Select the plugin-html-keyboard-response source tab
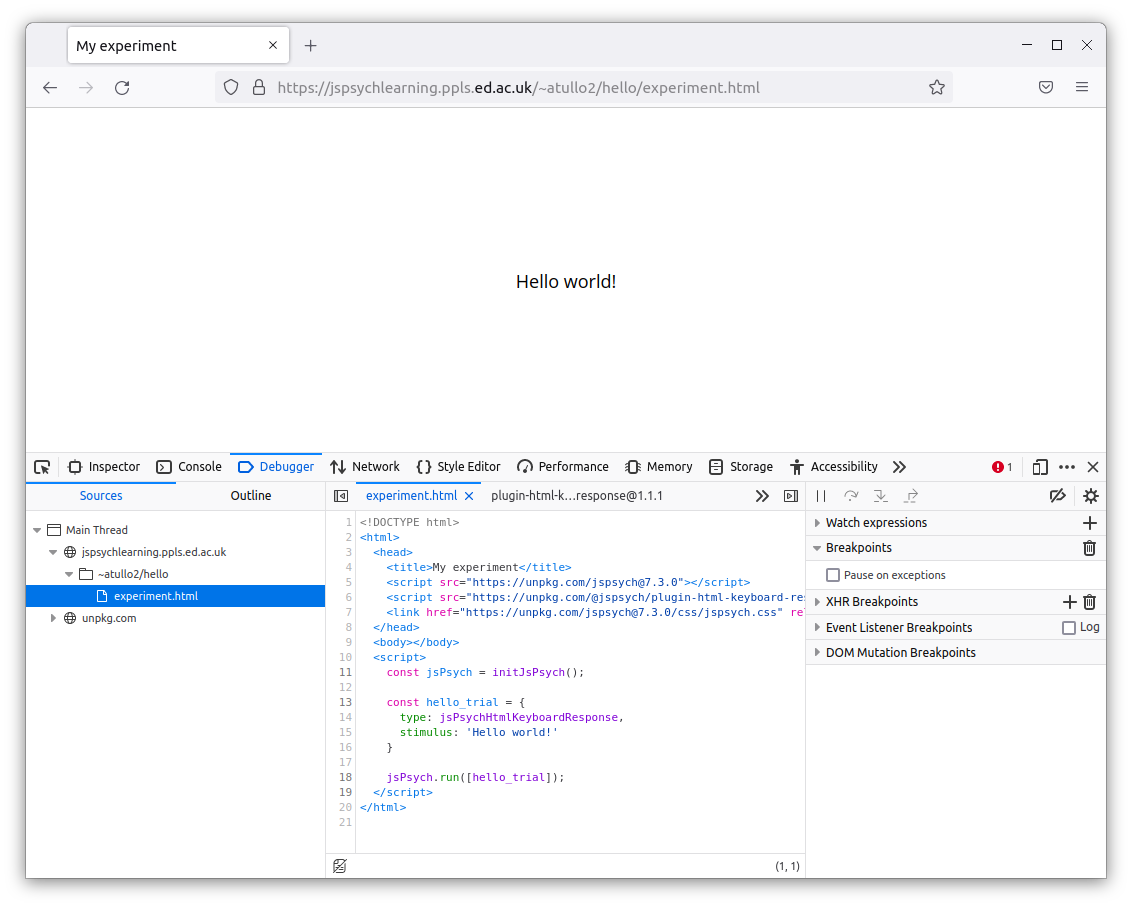The width and height of the screenshot is (1132, 907). tap(577, 496)
